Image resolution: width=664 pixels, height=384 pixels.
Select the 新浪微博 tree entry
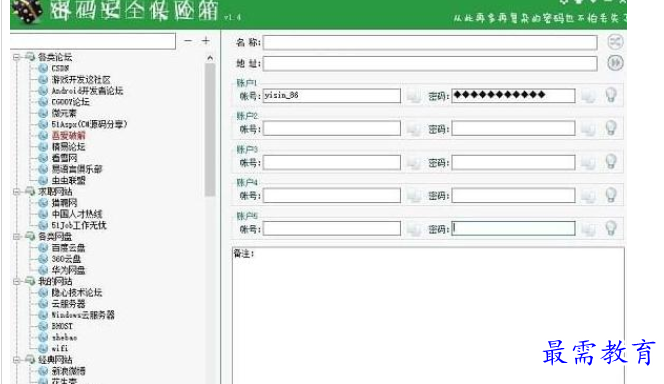68,371
